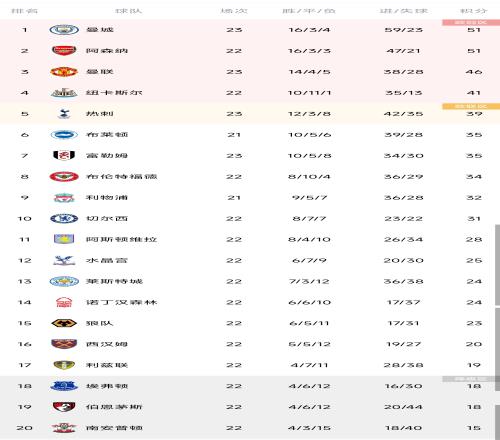
Task: Click the Manchester City club crest
Action: click(x=64, y=30)
